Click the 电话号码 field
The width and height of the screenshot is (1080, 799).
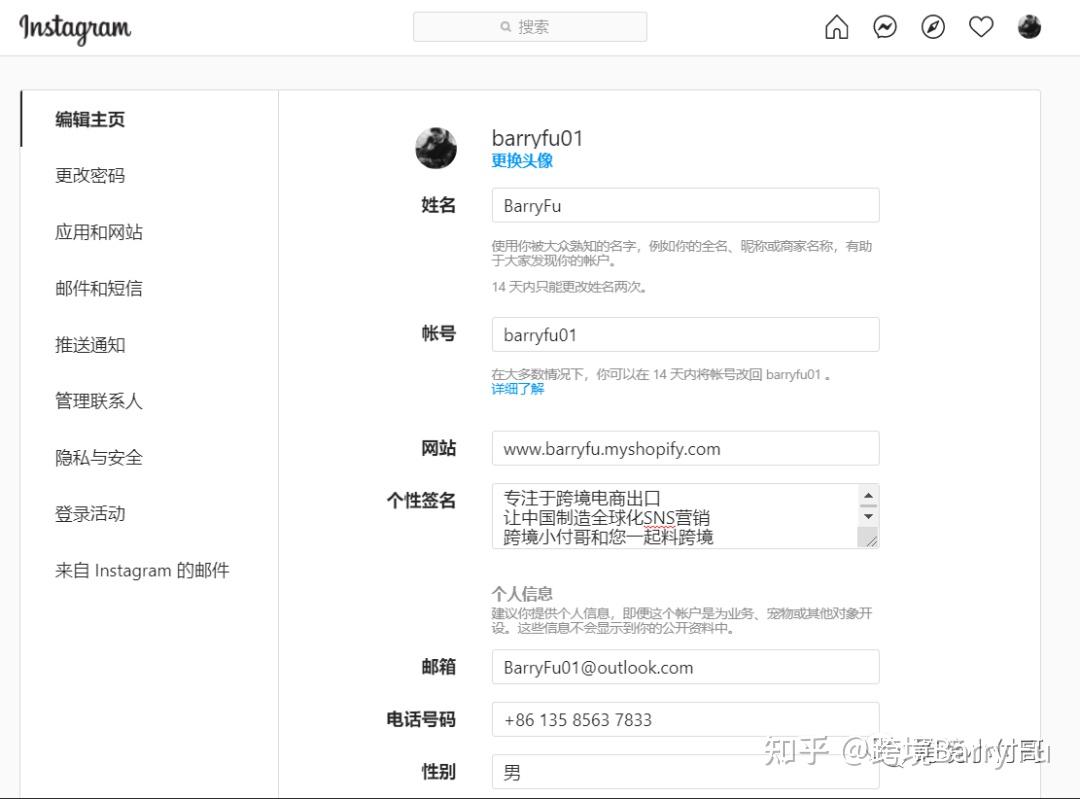pos(685,720)
